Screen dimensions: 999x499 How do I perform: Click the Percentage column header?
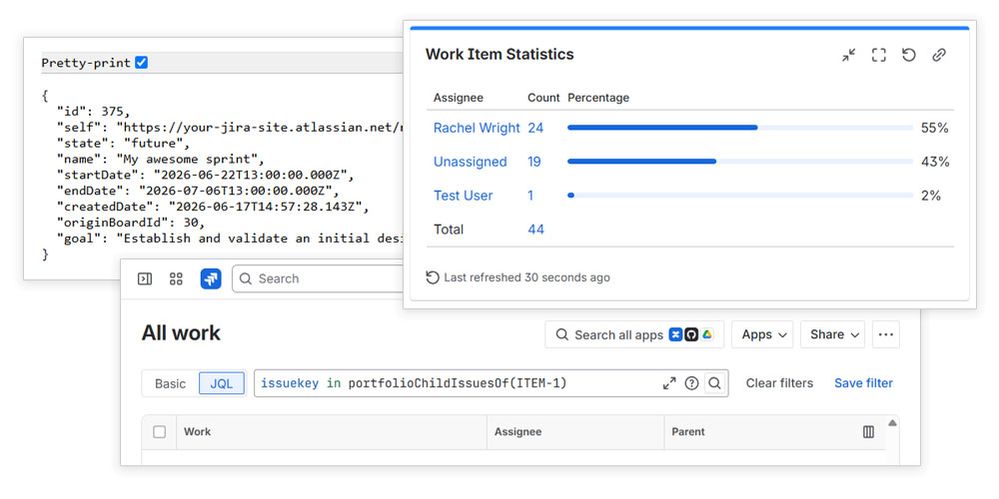[598, 98]
